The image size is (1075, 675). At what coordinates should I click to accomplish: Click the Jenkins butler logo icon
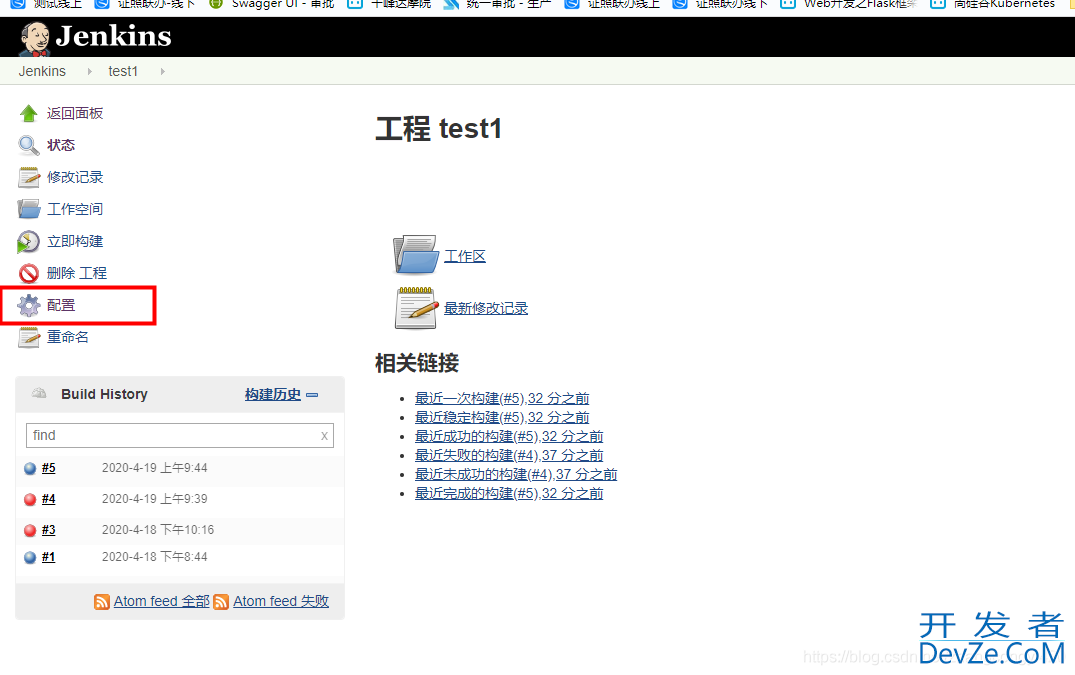(34, 38)
